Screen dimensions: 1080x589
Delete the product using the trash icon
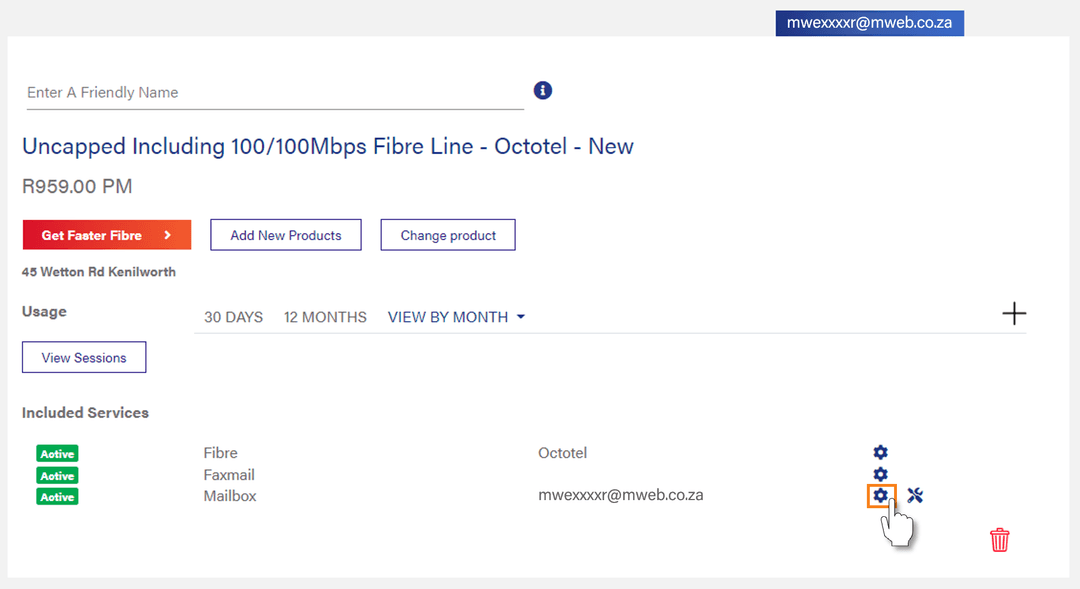[x=999, y=539]
